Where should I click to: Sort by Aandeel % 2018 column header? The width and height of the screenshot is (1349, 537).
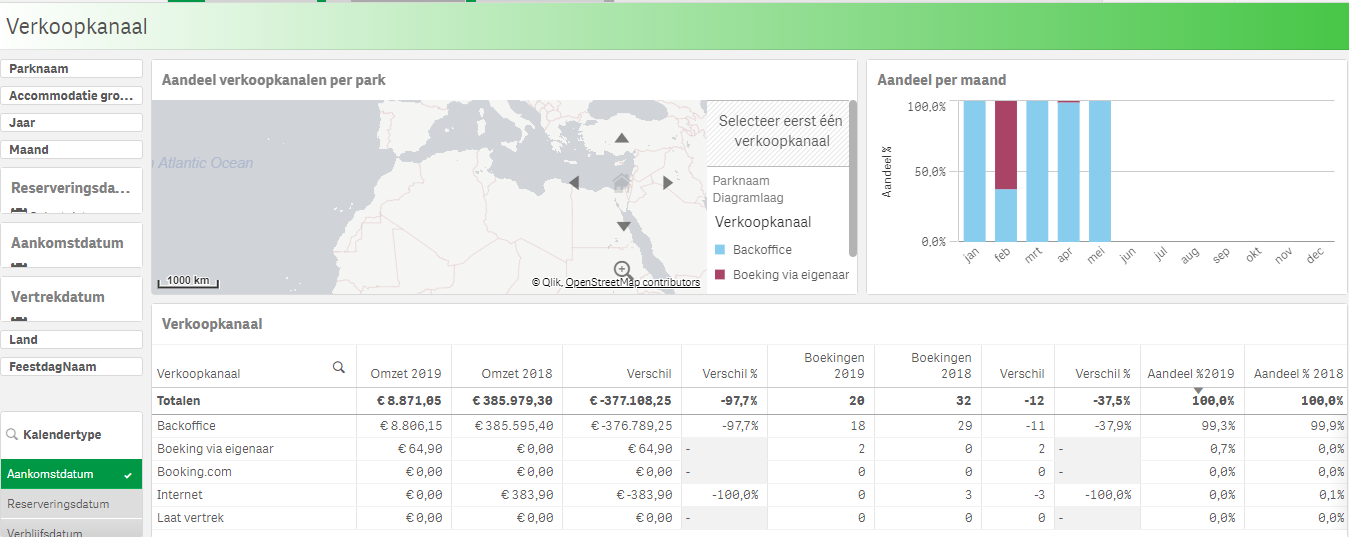pyautogui.click(x=1299, y=373)
